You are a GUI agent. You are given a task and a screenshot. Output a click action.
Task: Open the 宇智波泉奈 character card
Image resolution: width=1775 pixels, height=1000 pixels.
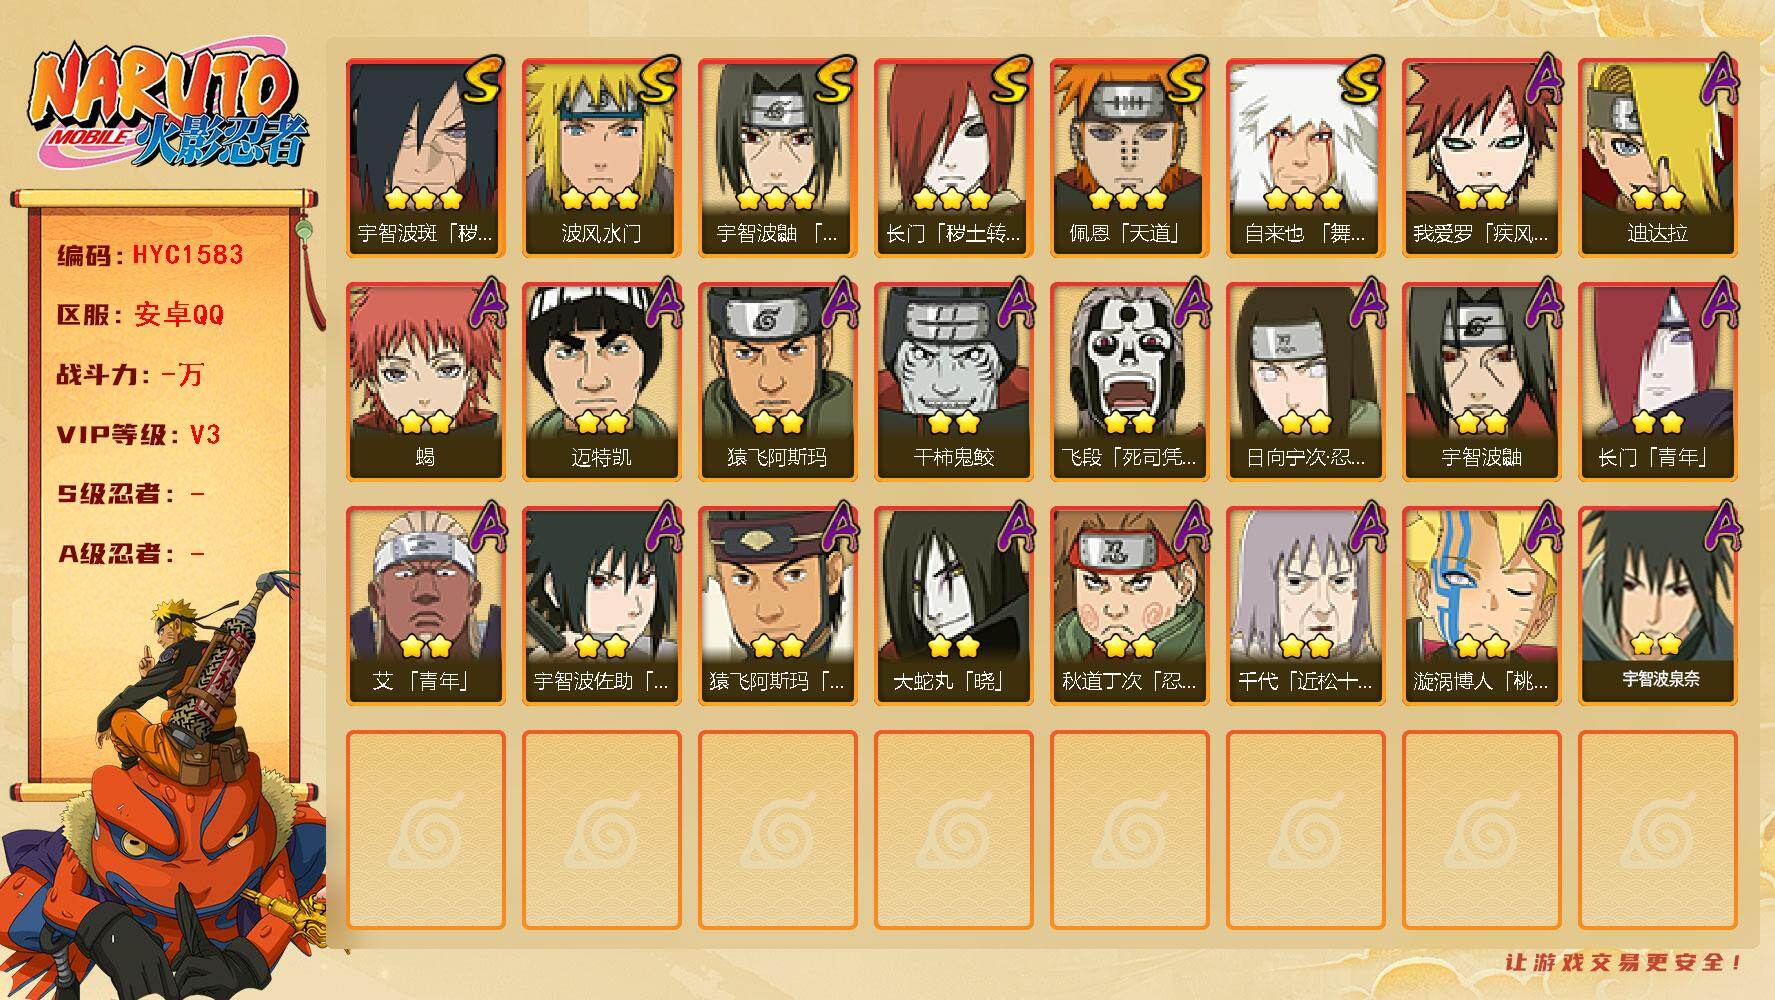point(1657,606)
